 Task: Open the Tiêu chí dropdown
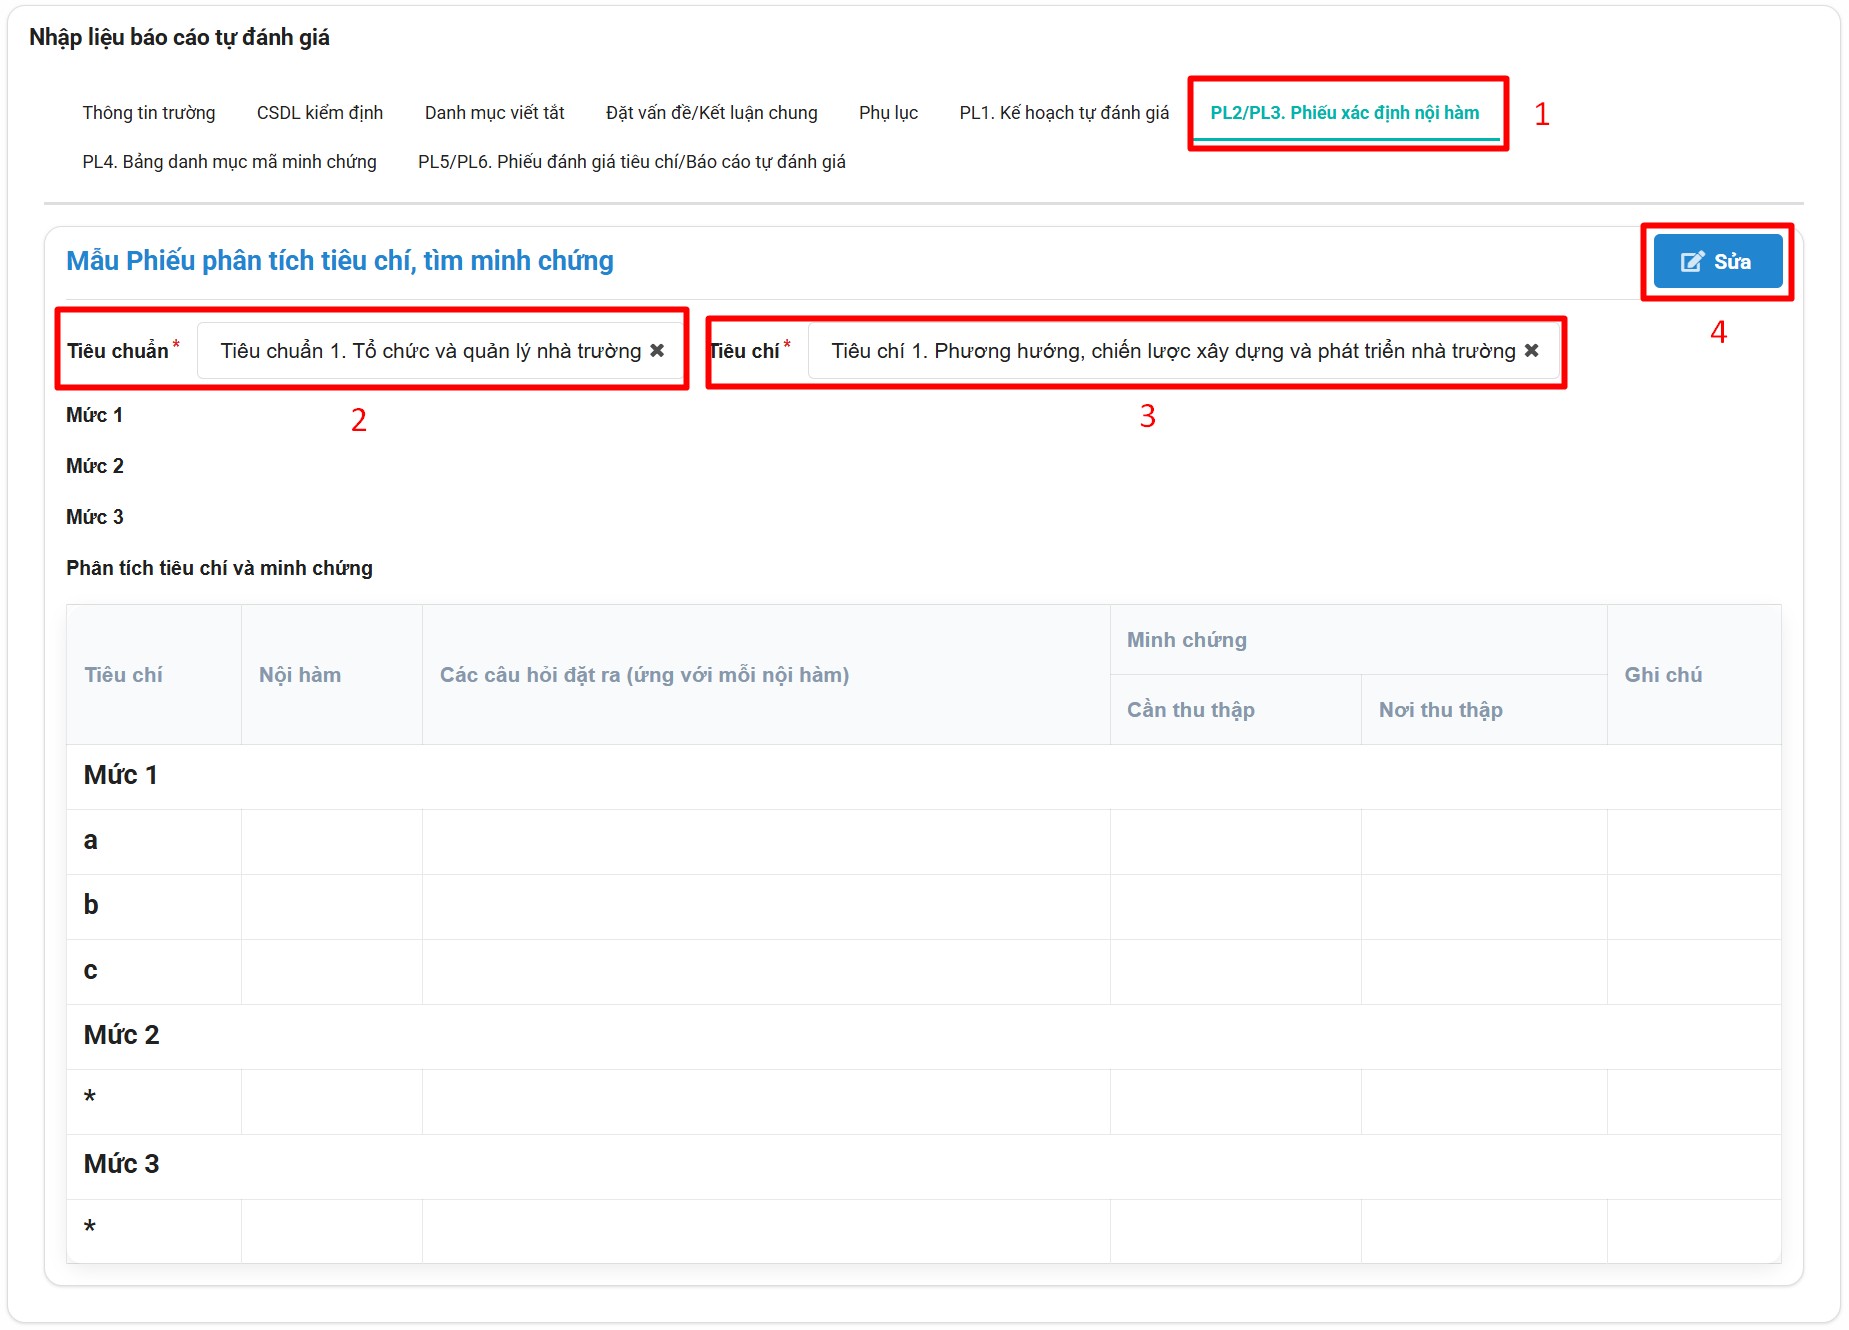1170,351
